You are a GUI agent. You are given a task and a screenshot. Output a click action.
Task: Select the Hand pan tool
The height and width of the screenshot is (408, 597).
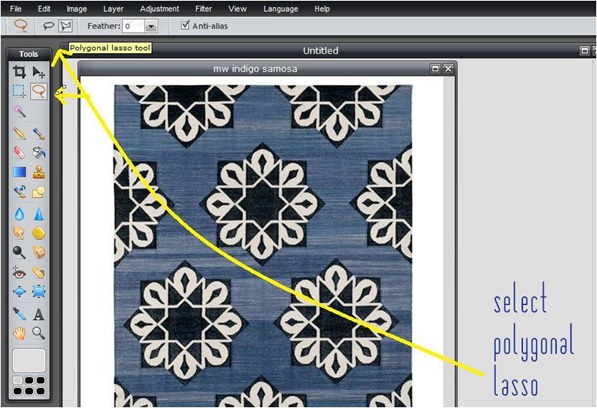19,333
